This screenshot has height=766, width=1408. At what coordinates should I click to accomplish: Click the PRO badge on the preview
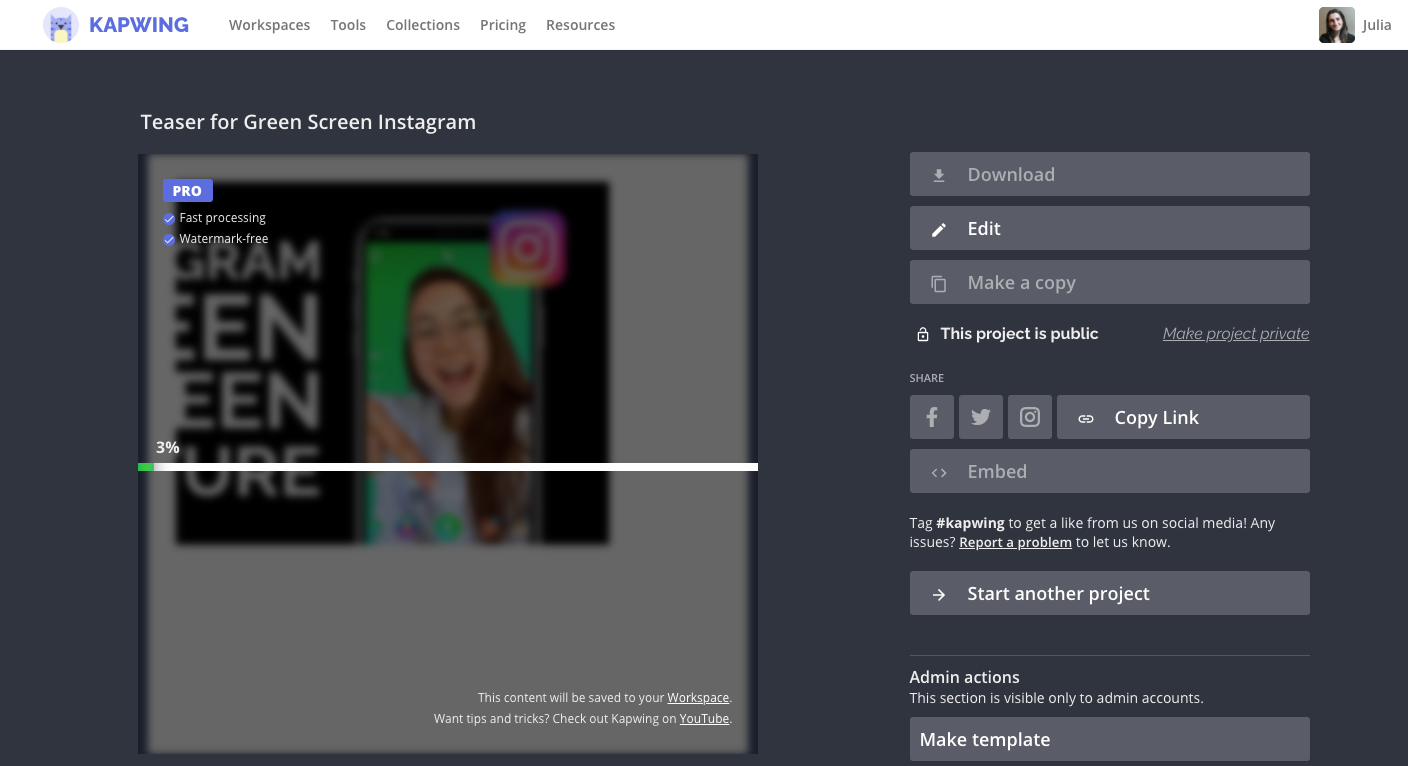[187, 191]
